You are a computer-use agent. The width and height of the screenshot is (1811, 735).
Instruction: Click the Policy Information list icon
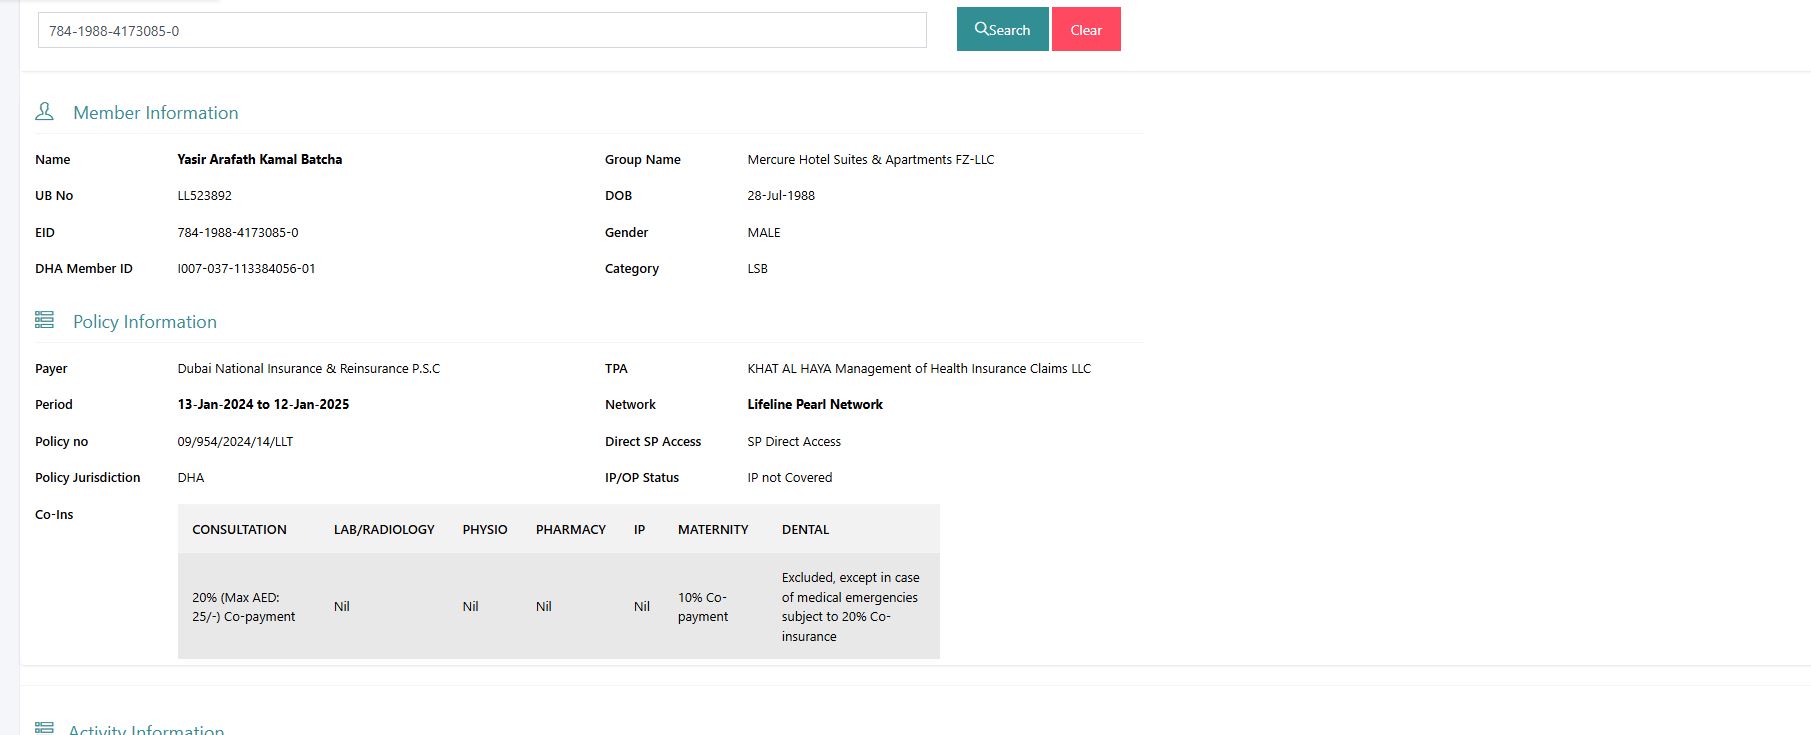[44, 320]
